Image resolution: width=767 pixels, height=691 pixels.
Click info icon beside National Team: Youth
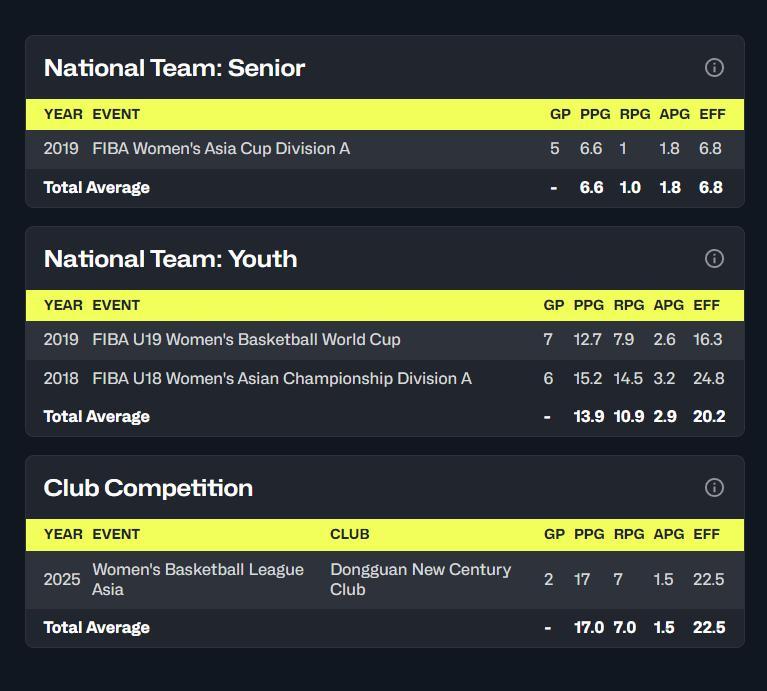[x=714, y=259]
